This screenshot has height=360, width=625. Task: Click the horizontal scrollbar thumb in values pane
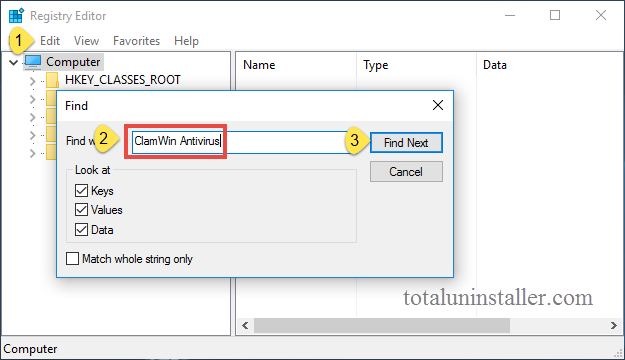[x=382, y=326]
